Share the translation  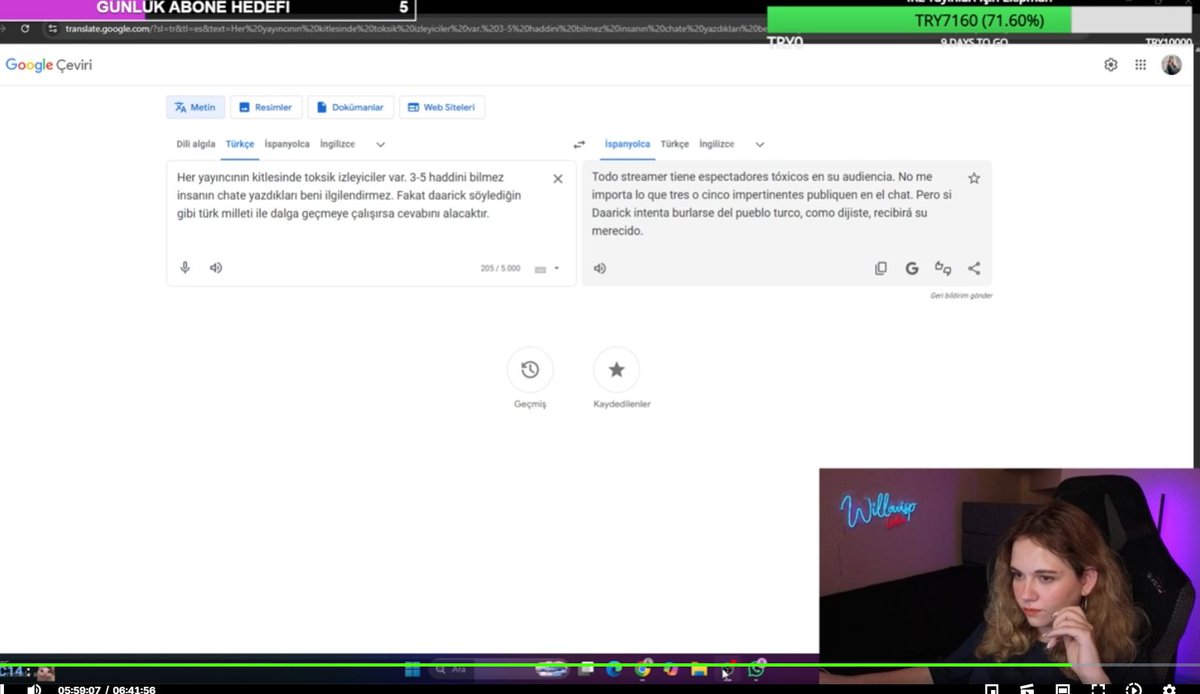point(974,268)
